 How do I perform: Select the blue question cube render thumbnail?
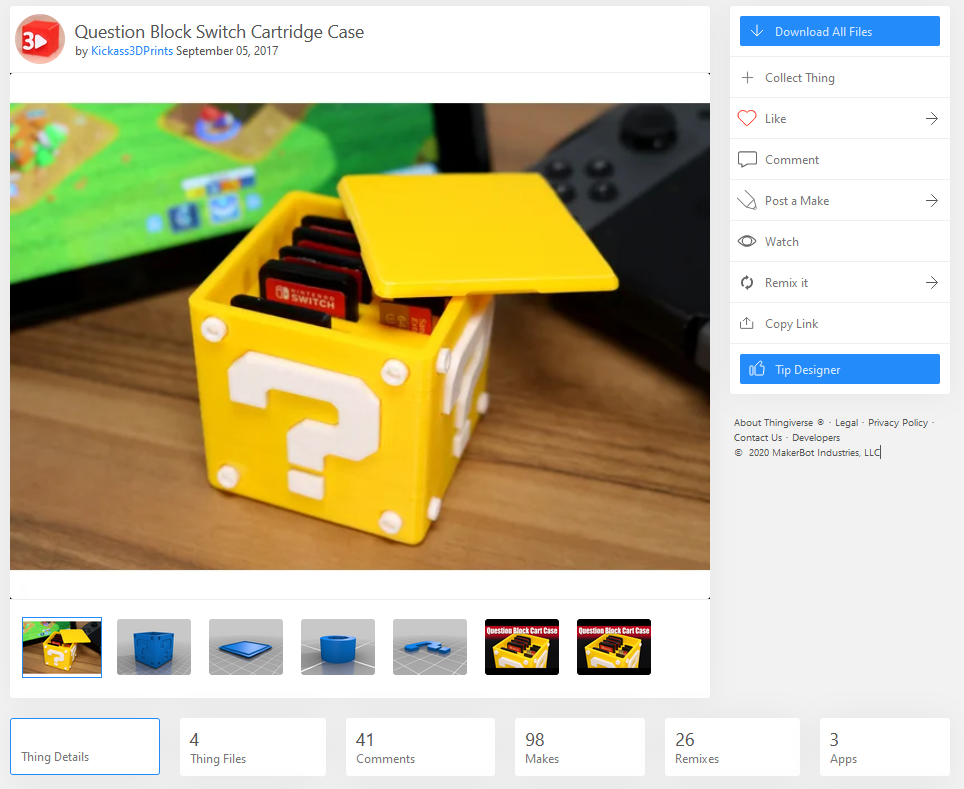point(154,647)
